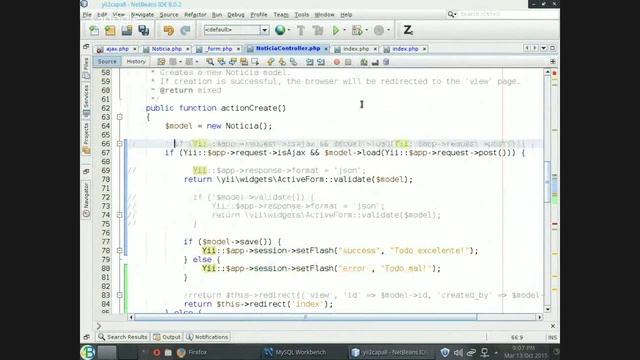
Task: Open the Window menu
Action: [324, 15]
